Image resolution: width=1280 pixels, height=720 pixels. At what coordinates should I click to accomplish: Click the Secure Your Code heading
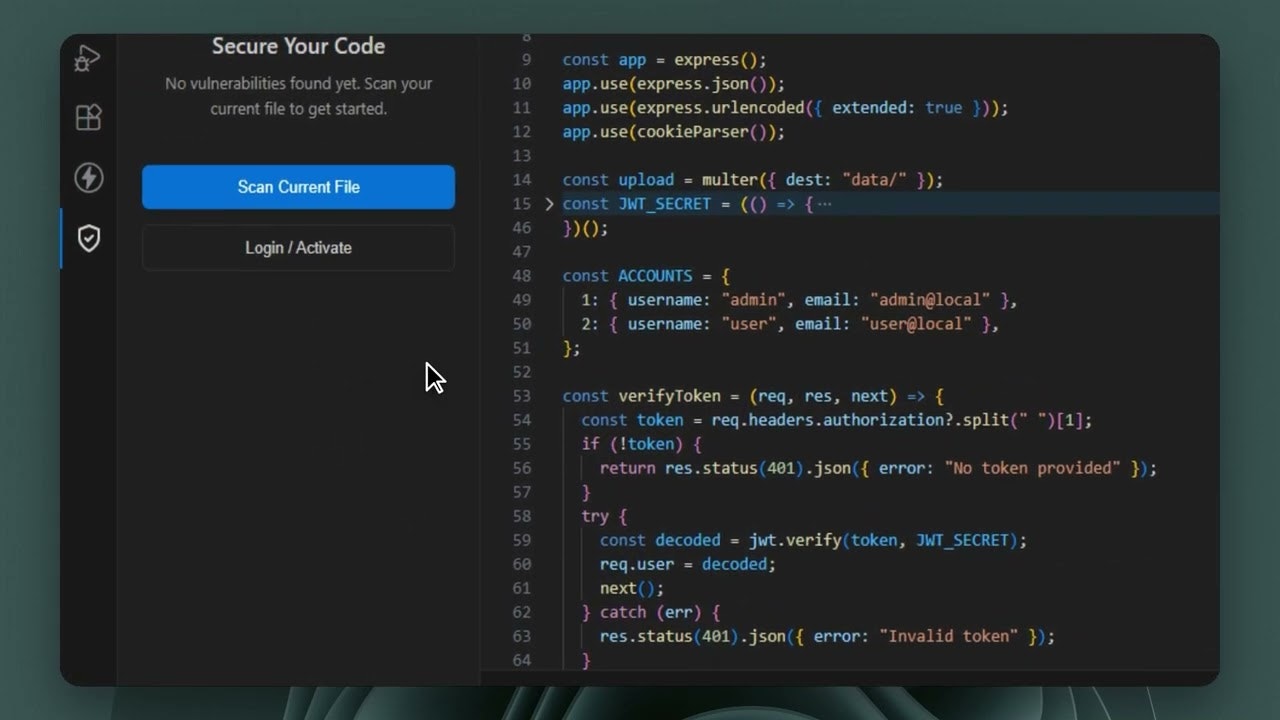coord(298,46)
